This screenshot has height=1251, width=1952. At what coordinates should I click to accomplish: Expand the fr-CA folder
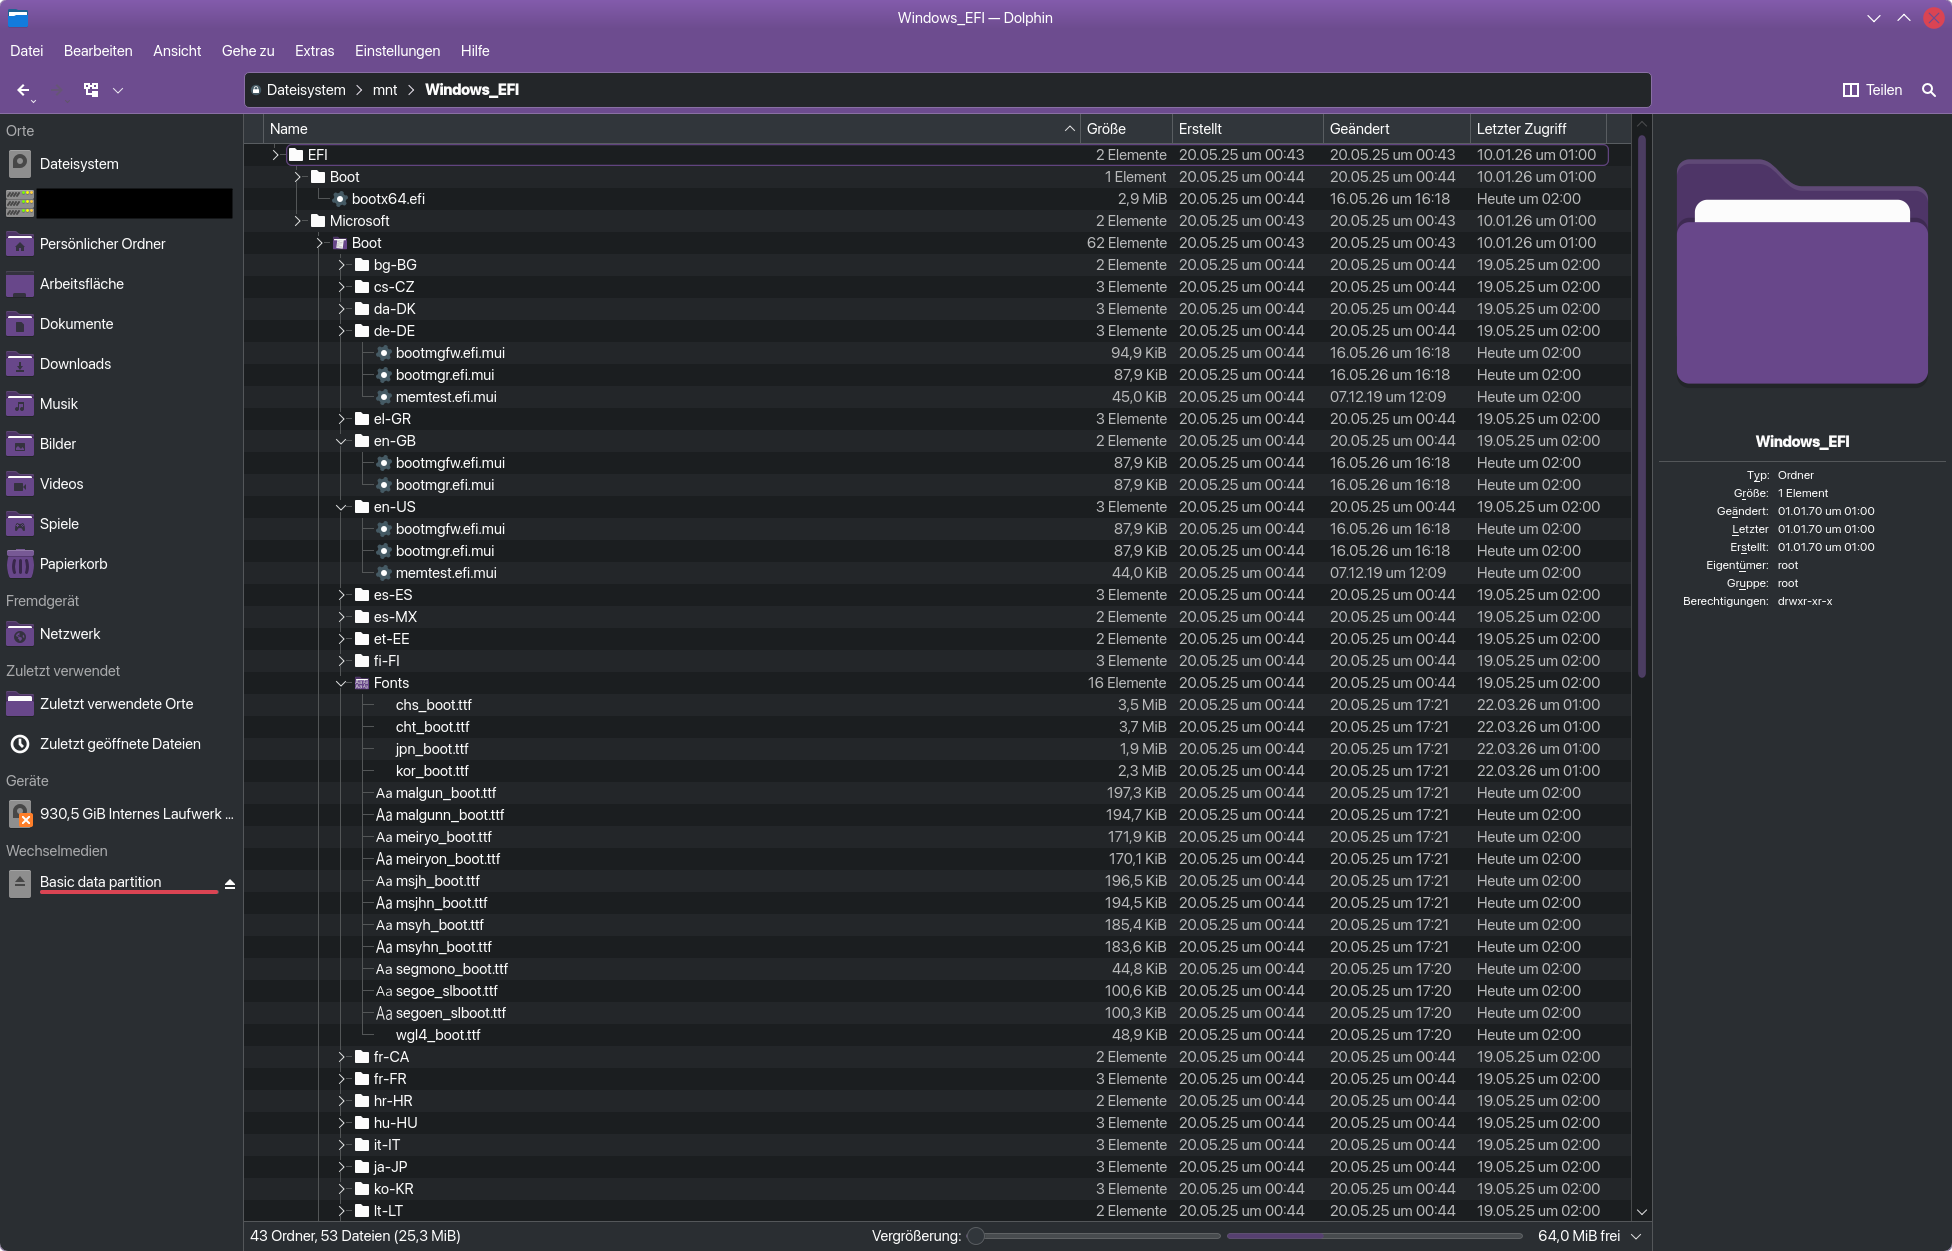tap(341, 1057)
